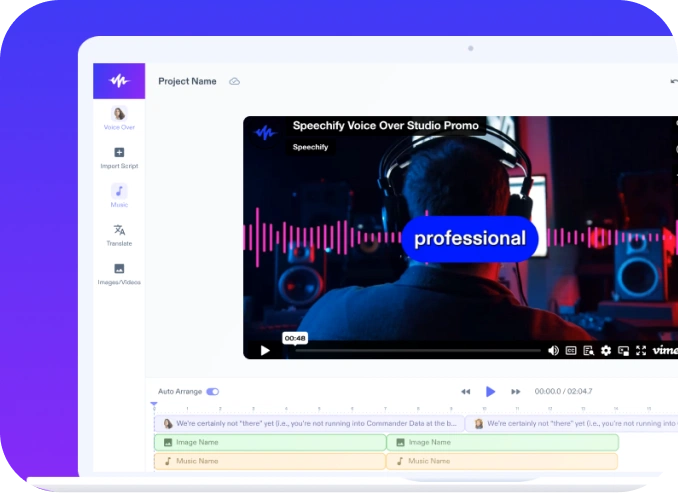Open the Music panel
The width and height of the screenshot is (678, 493).
pyautogui.click(x=119, y=196)
